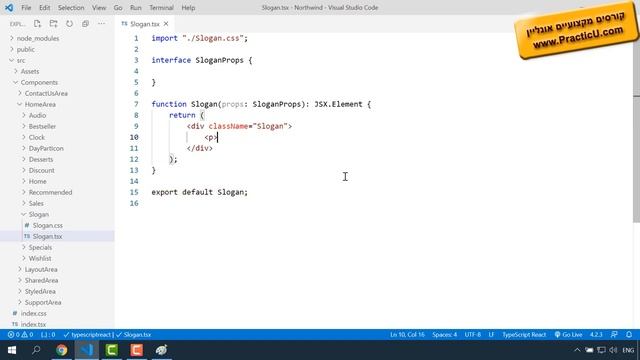Open the green Camtasia taskbar icon
The image size is (640, 360).
(x=112, y=350)
